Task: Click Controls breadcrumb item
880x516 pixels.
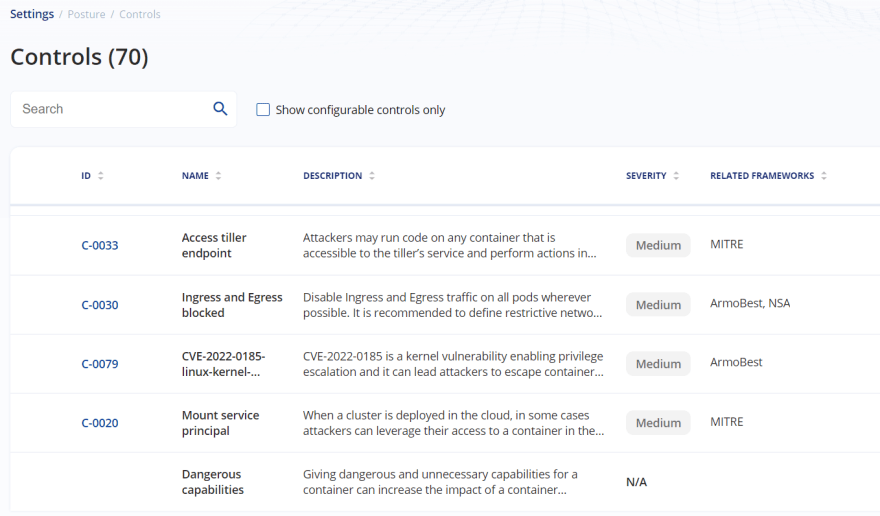Action: click(140, 15)
